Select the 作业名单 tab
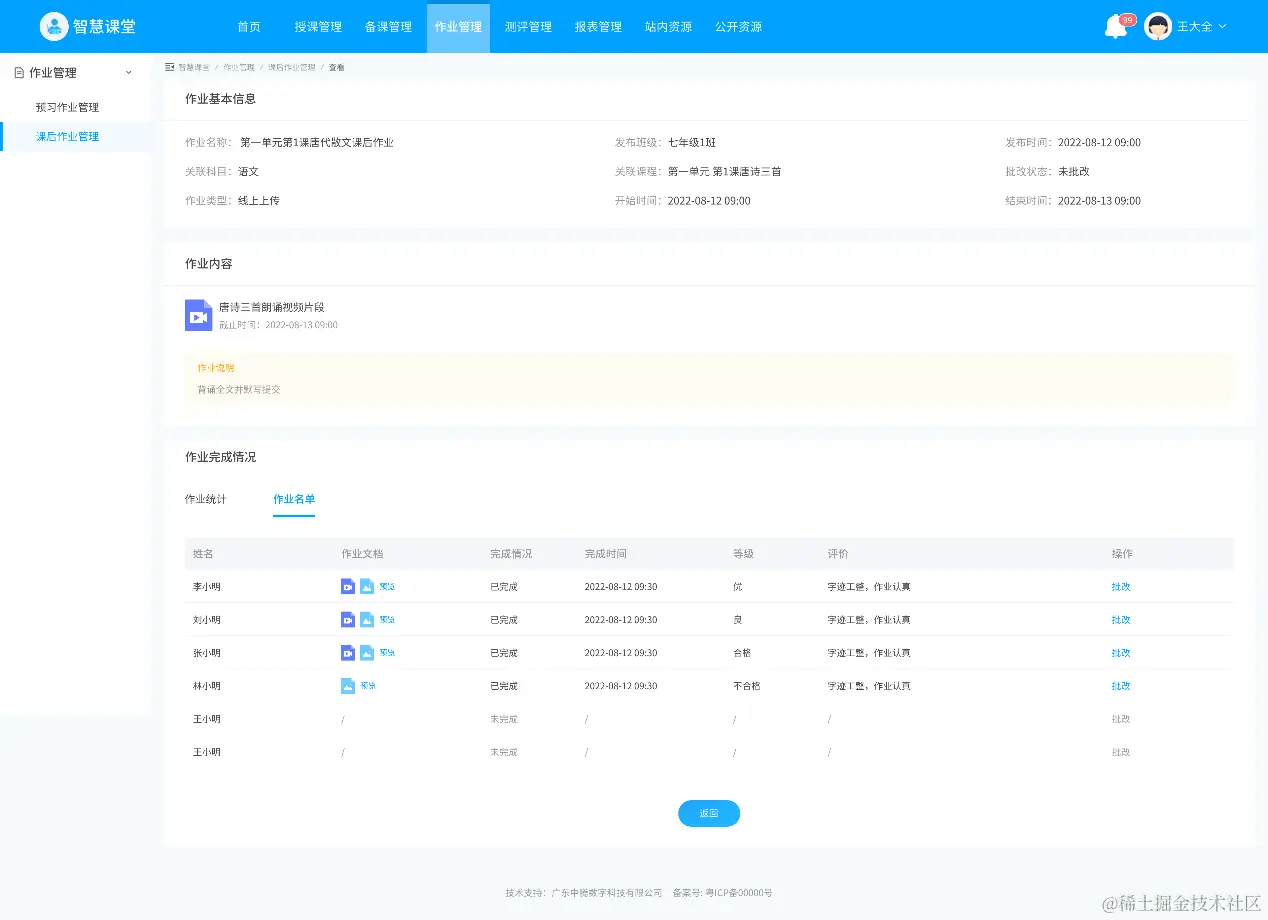 (x=294, y=499)
